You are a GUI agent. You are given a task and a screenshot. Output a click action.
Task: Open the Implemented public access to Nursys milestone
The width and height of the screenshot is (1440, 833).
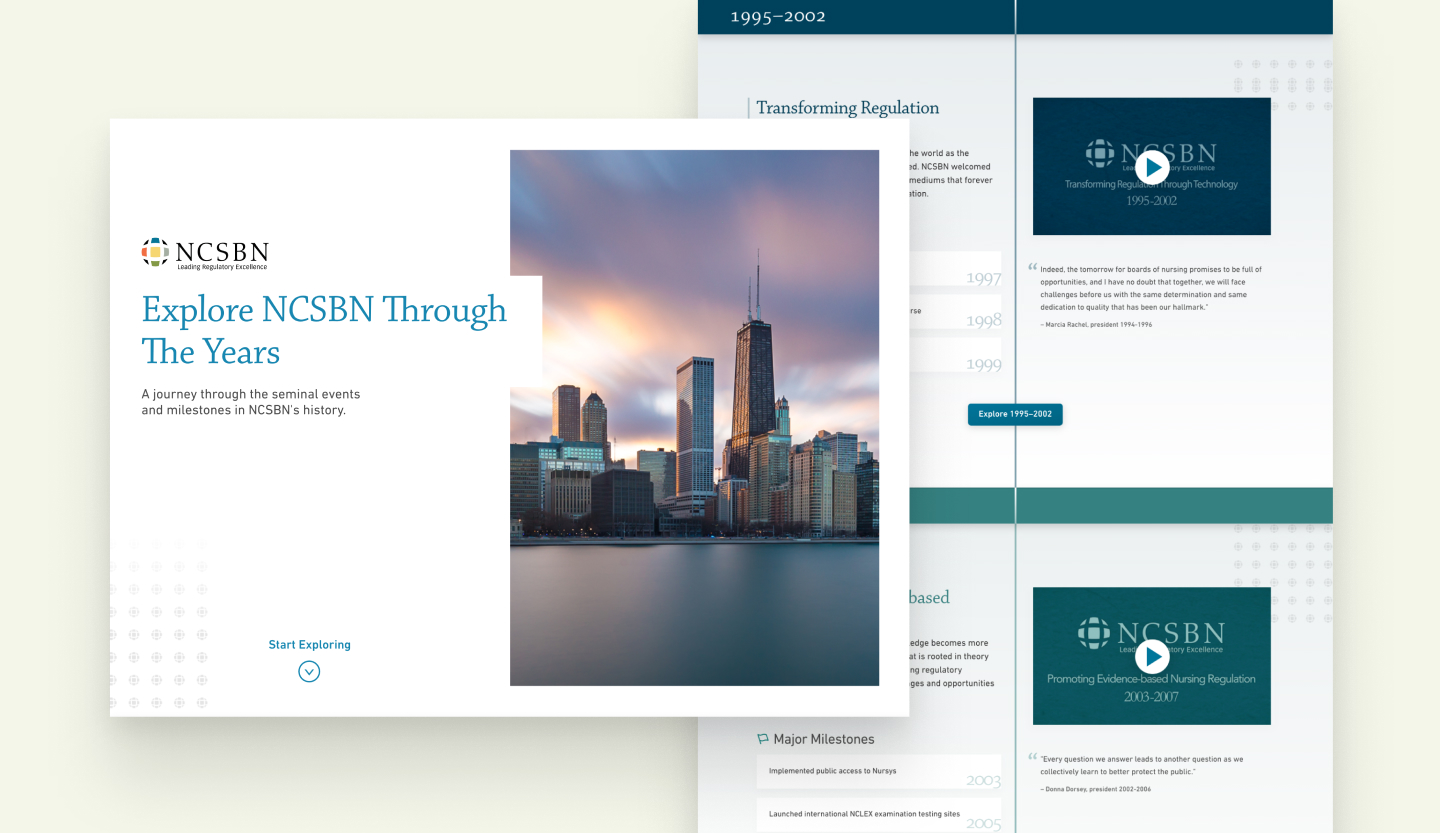click(x=878, y=772)
